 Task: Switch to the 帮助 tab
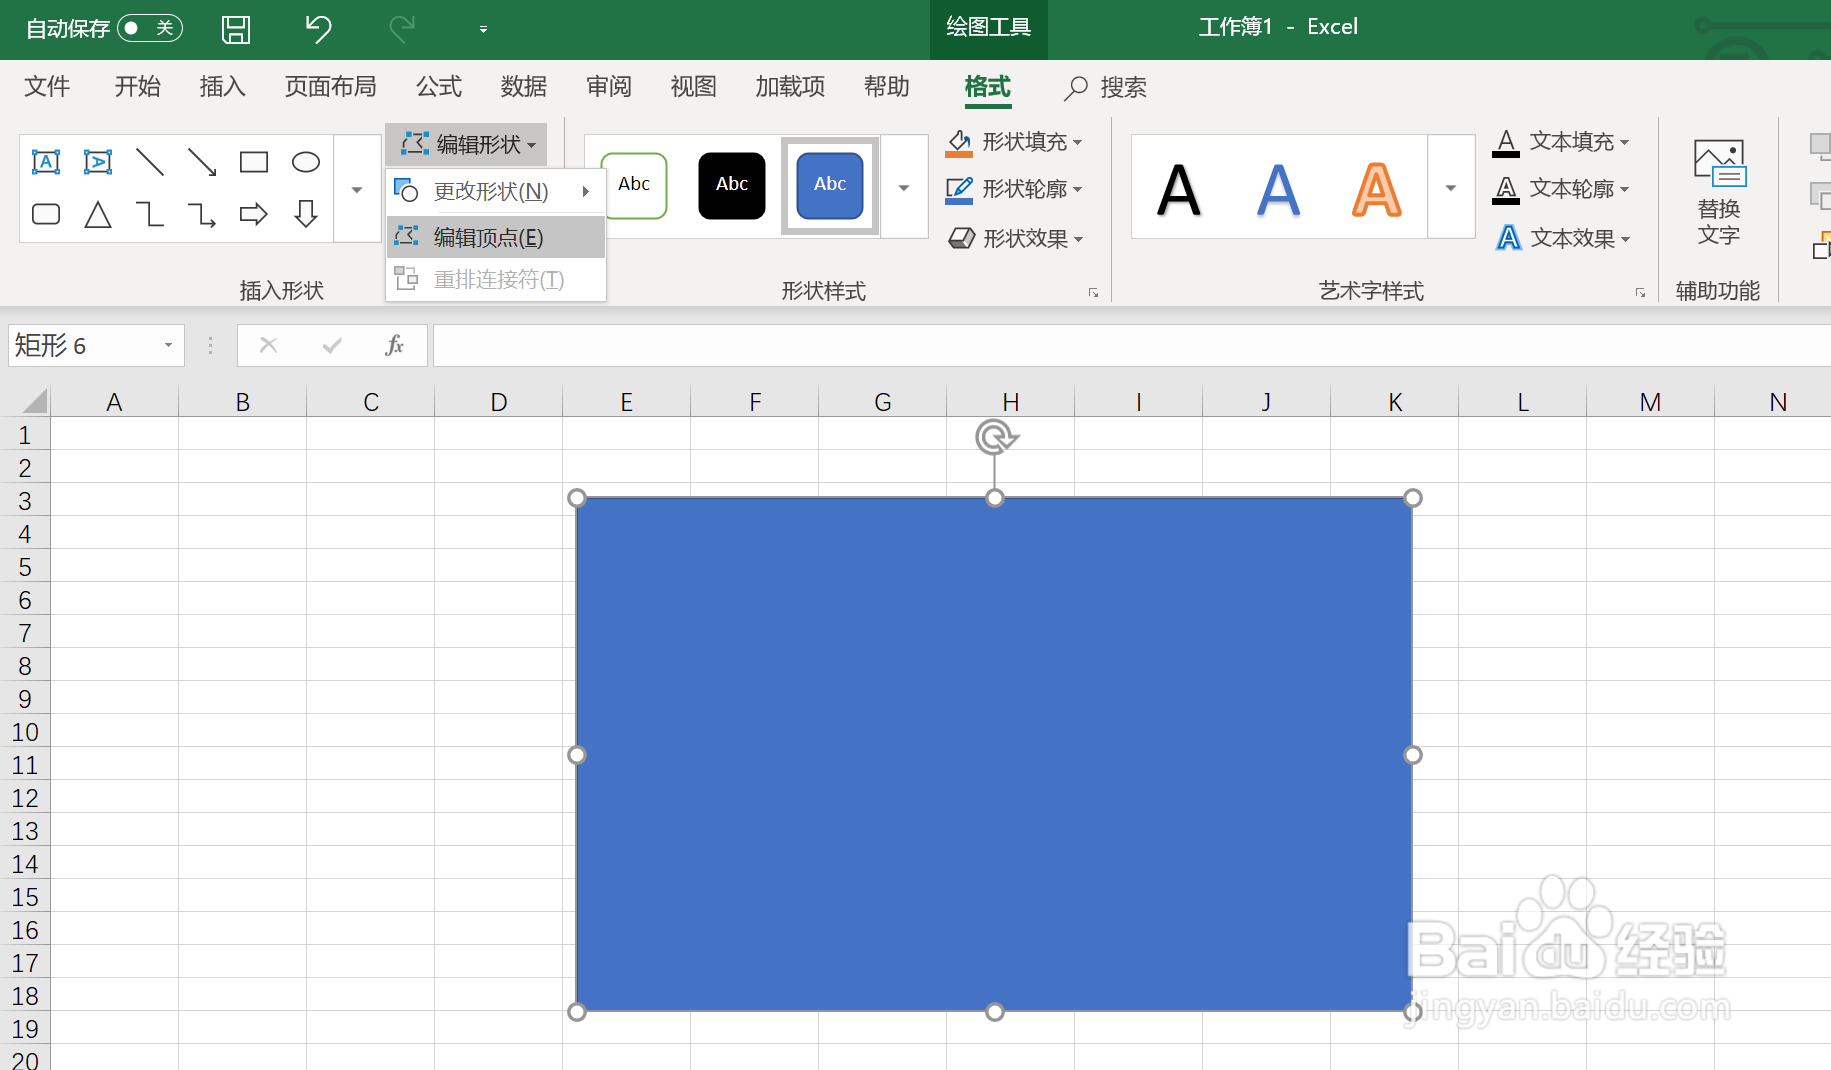(887, 87)
